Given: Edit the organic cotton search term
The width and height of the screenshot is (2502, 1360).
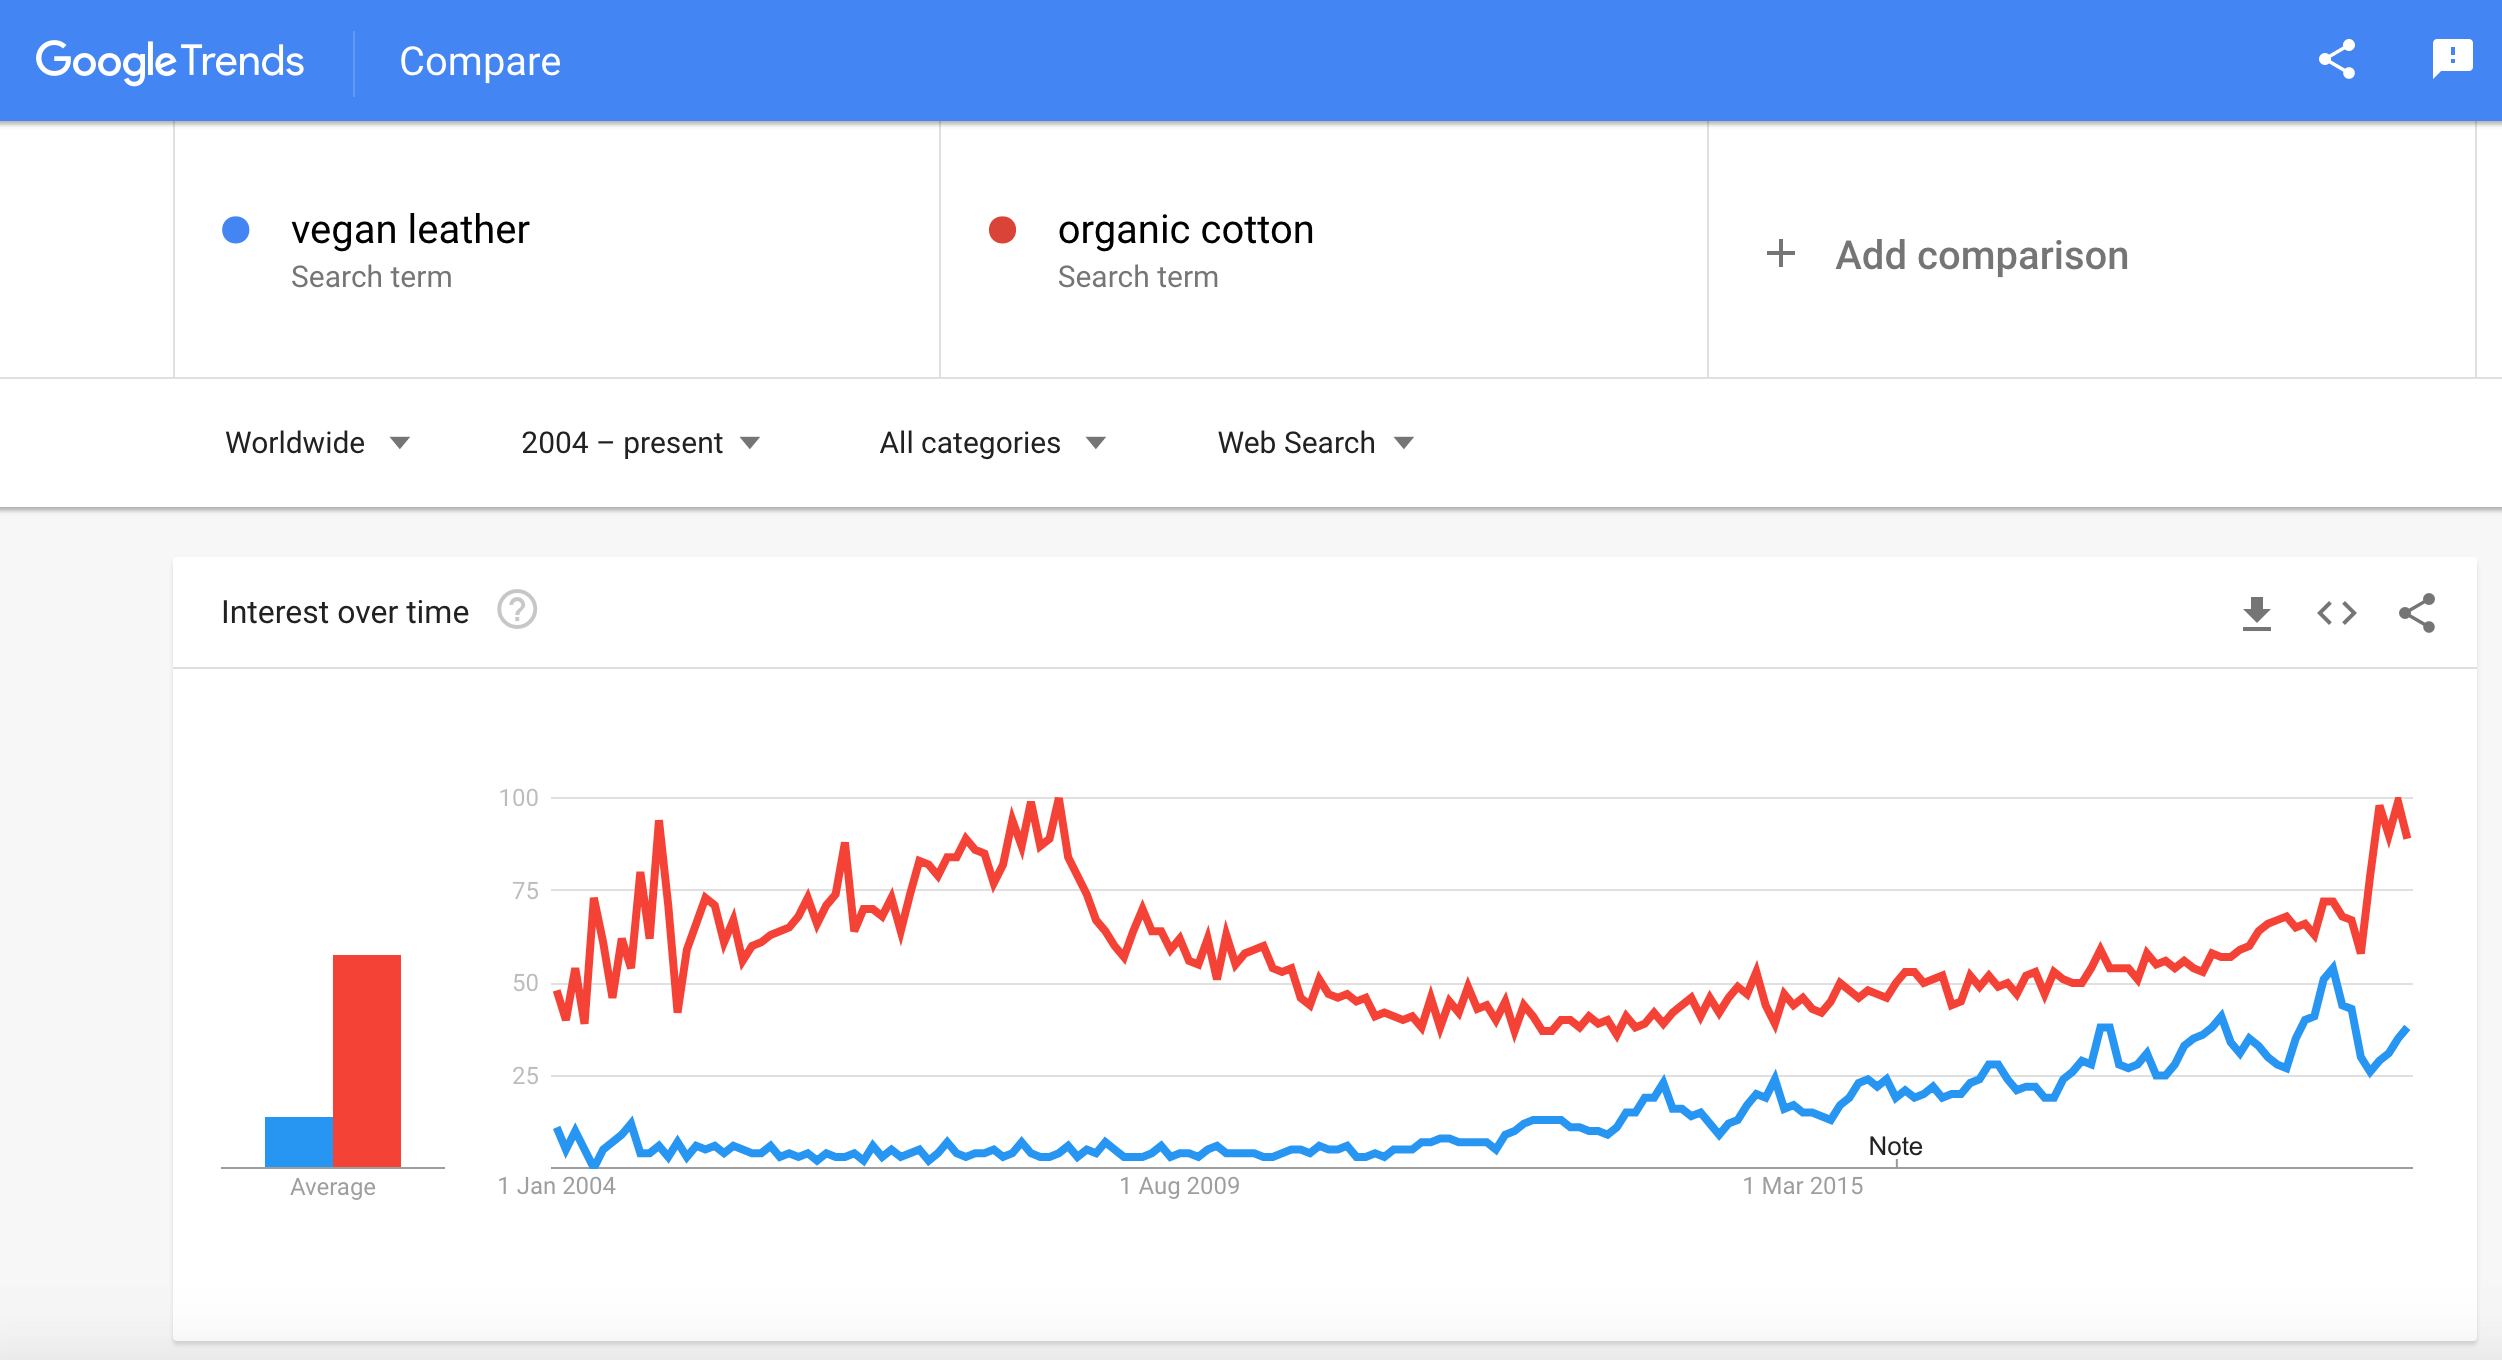Looking at the screenshot, I should coord(1185,230).
